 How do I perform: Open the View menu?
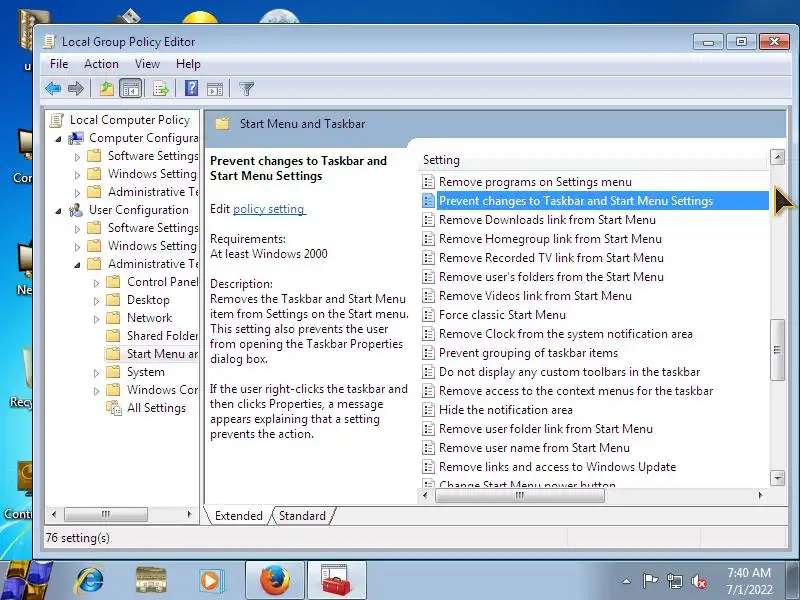pos(147,64)
